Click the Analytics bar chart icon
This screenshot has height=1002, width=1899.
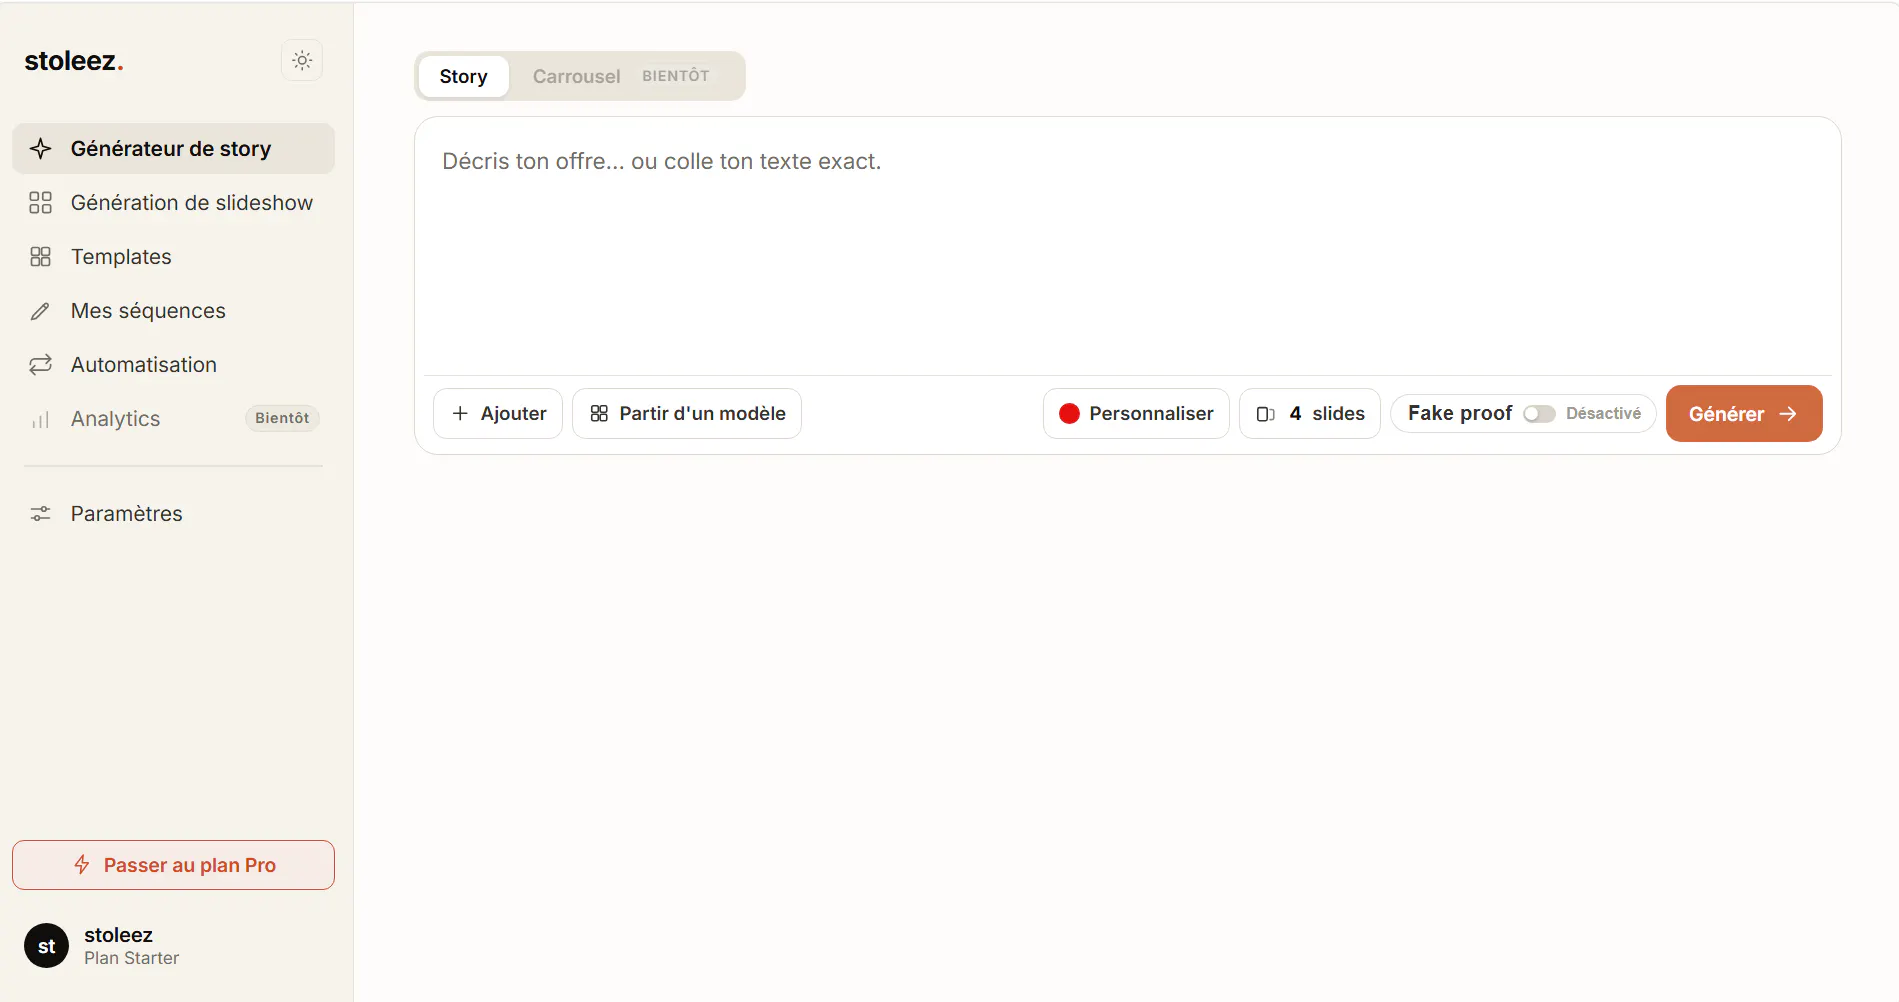[40, 419]
